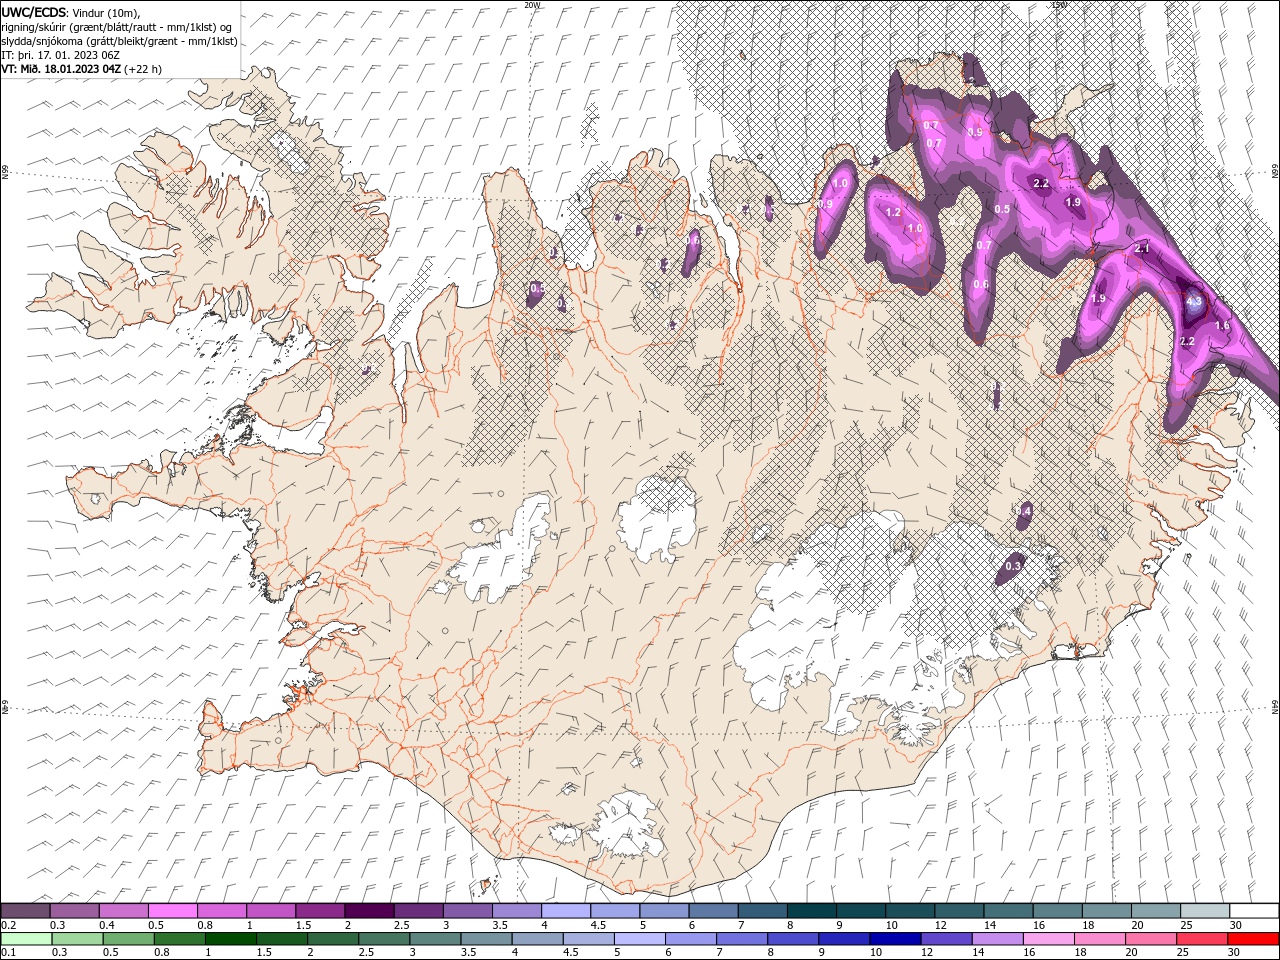Pick the snow scale light blue swatch labeled 4

(x=566, y=911)
